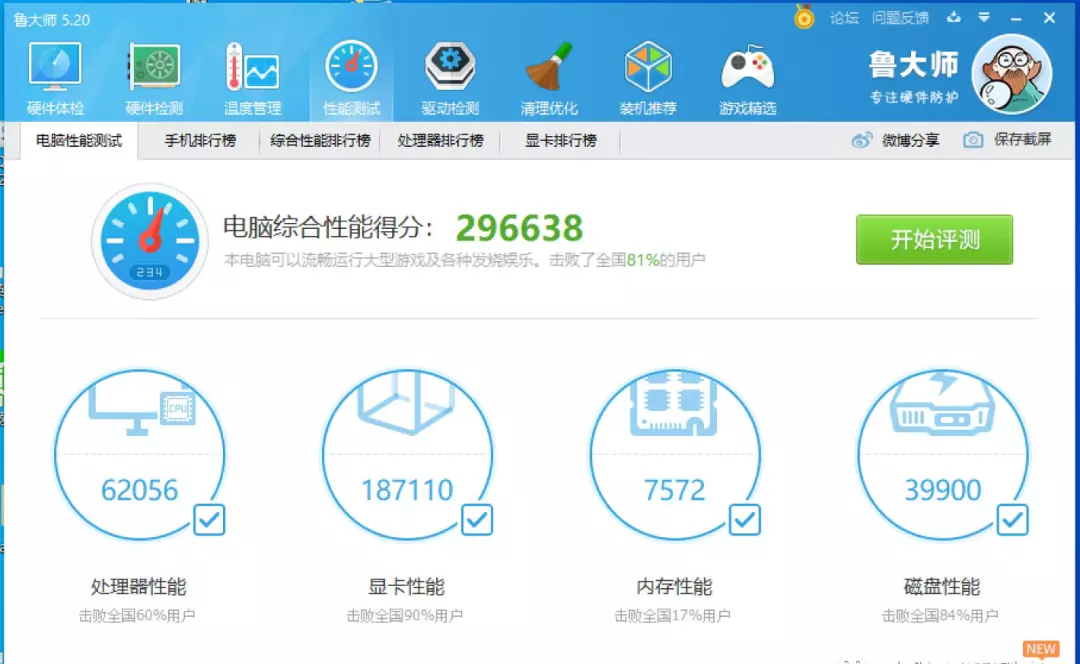The width and height of the screenshot is (1080, 664).
Task: Click the 处理器性能 label
Action: (138, 587)
